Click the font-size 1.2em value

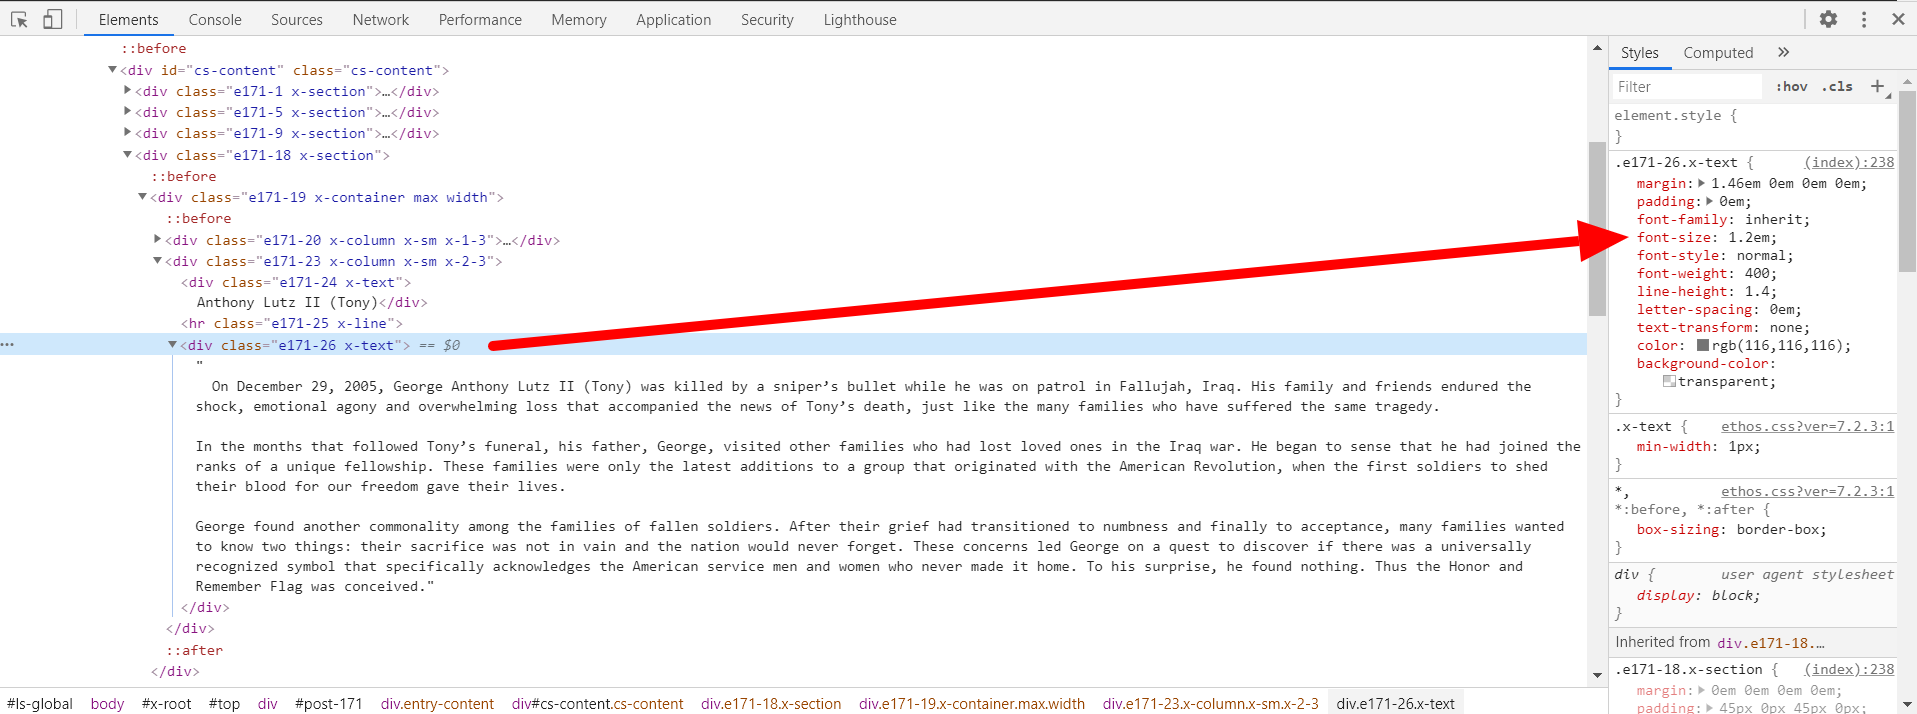(x=1748, y=237)
